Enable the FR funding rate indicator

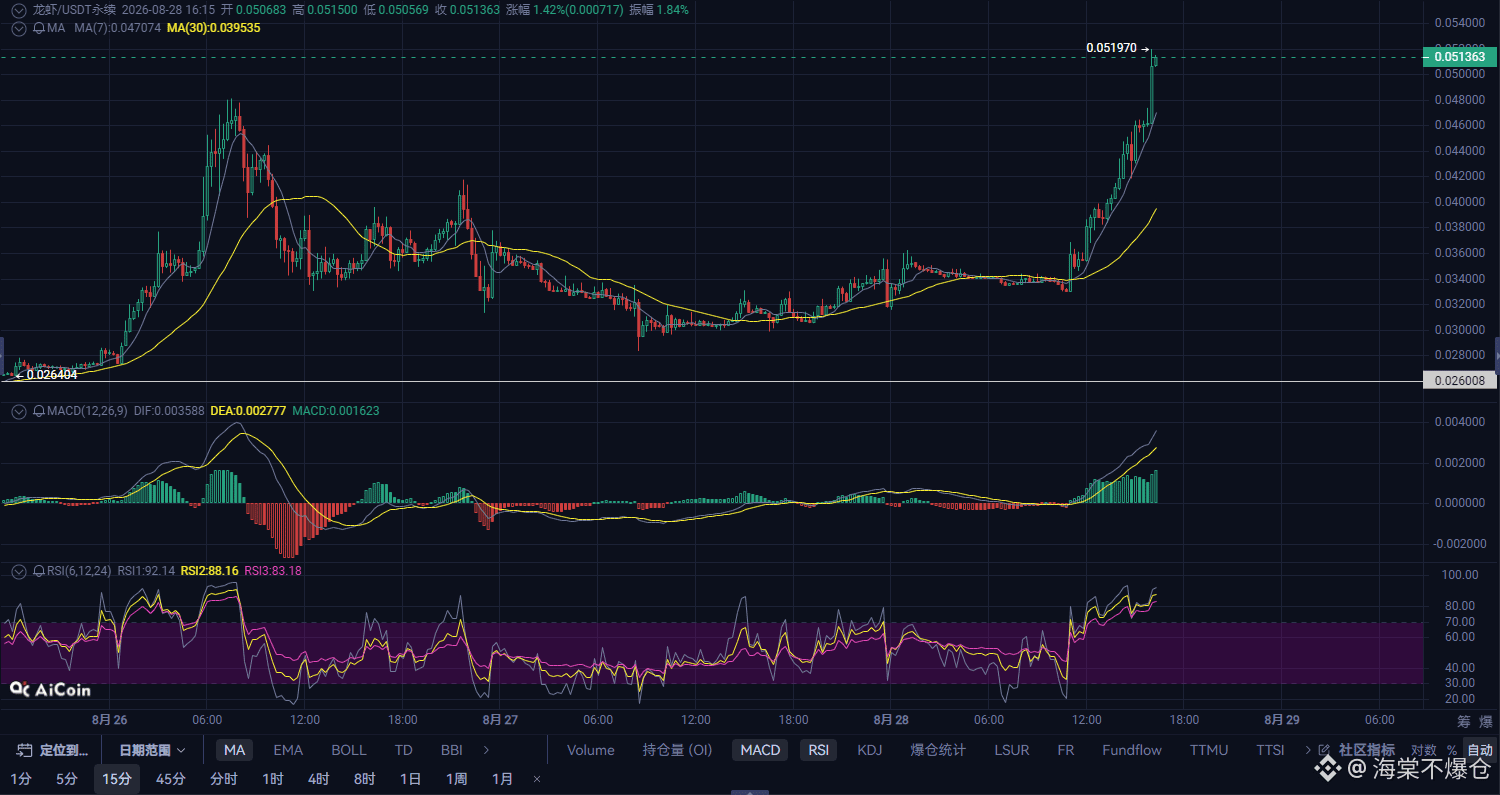pyautogui.click(x=1066, y=750)
